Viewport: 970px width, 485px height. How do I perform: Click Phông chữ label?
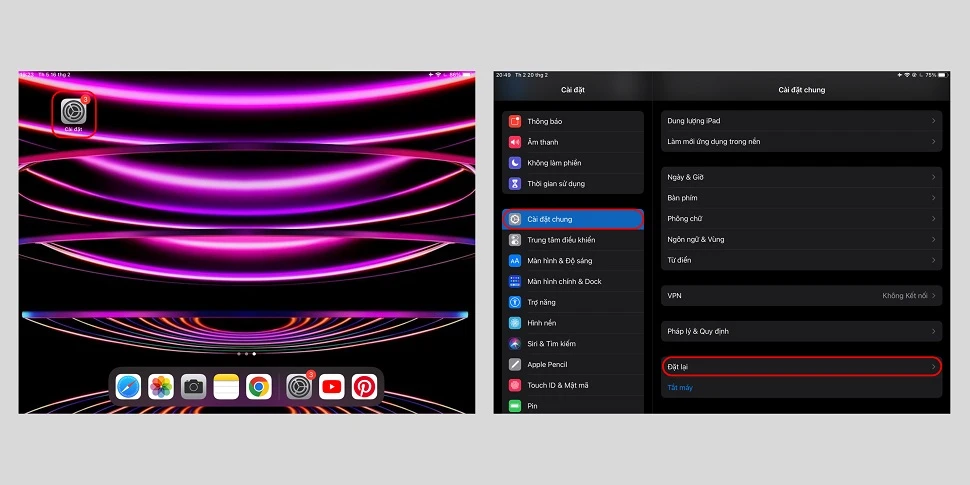click(685, 218)
